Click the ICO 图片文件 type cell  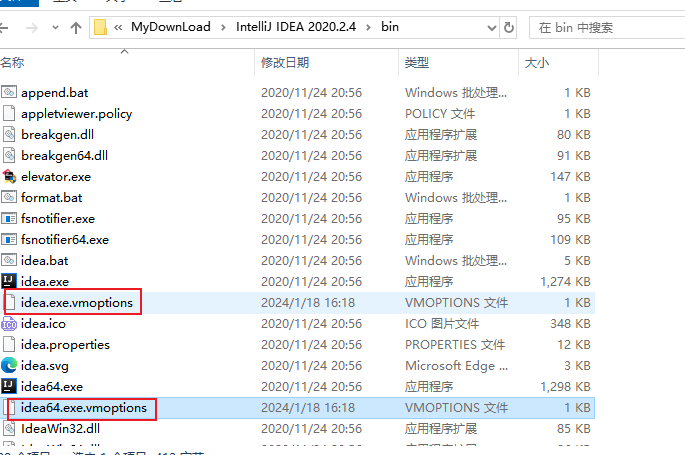442,324
